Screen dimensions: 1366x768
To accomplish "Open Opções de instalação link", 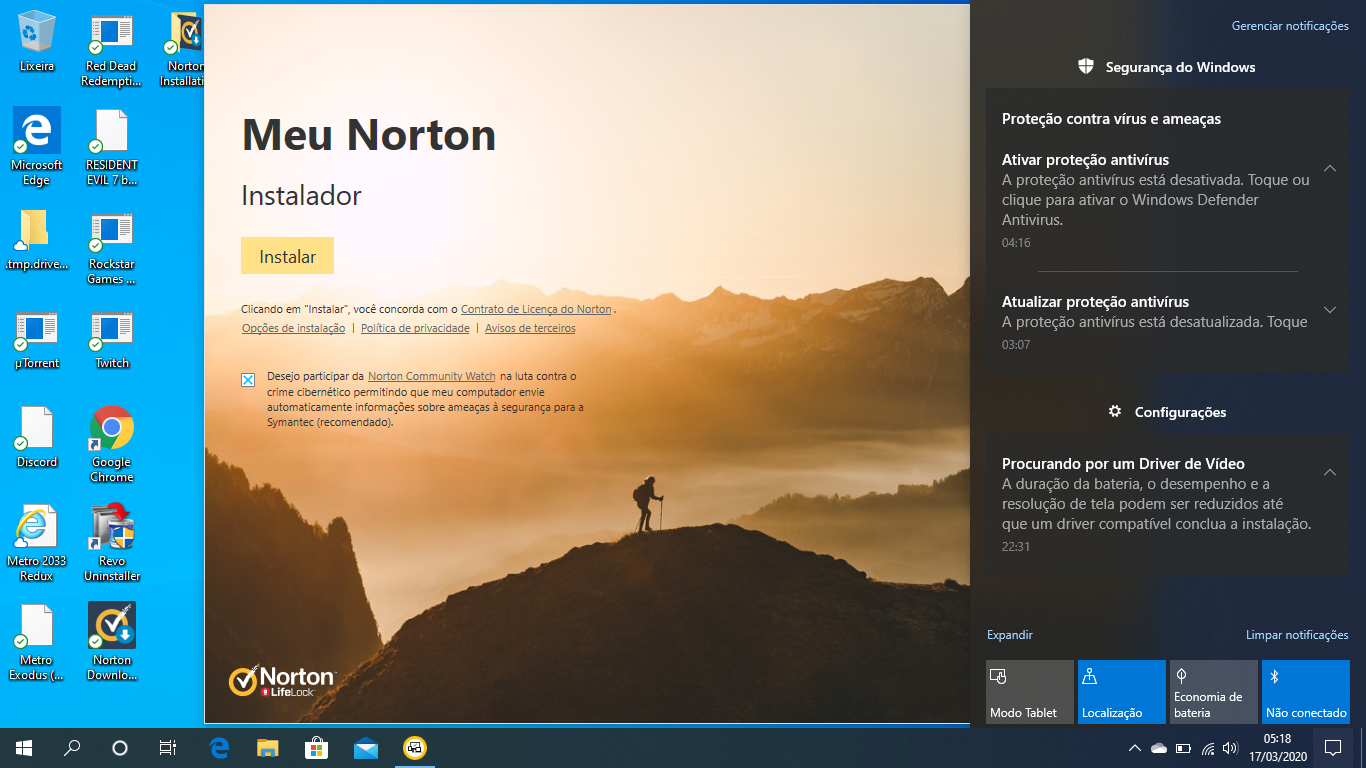I will tap(294, 328).
